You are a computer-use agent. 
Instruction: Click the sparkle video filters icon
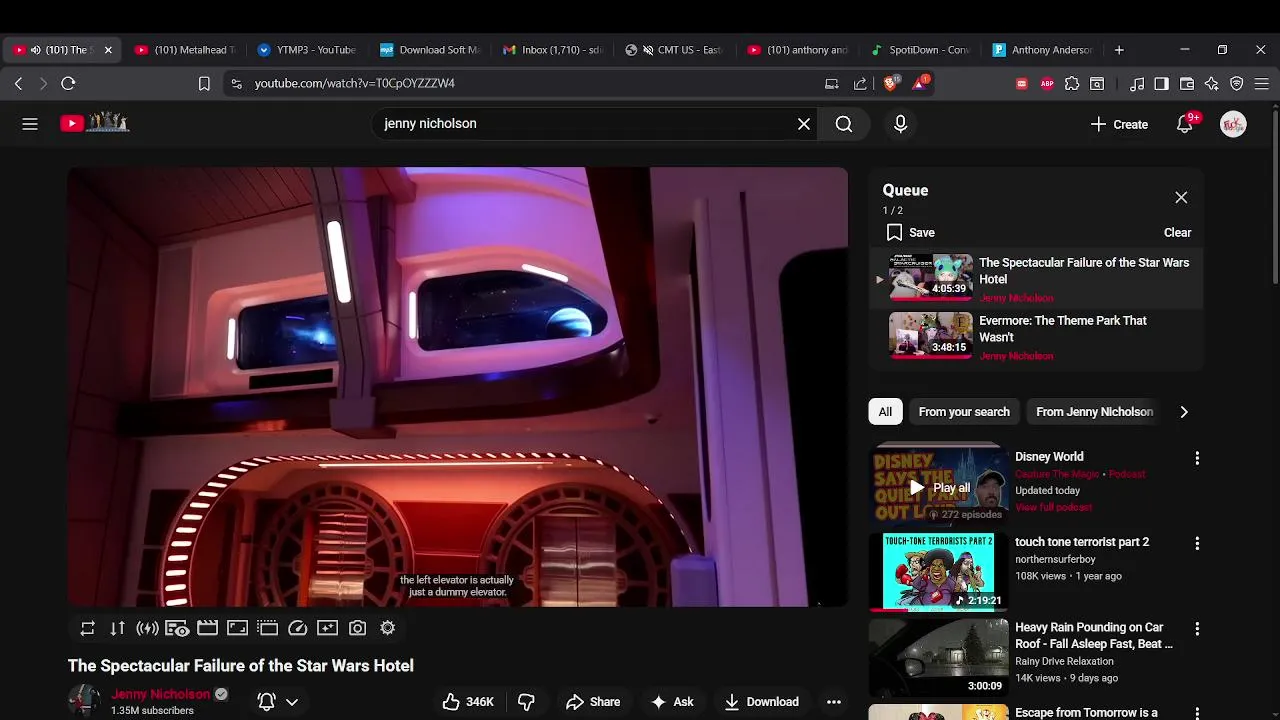327,628
